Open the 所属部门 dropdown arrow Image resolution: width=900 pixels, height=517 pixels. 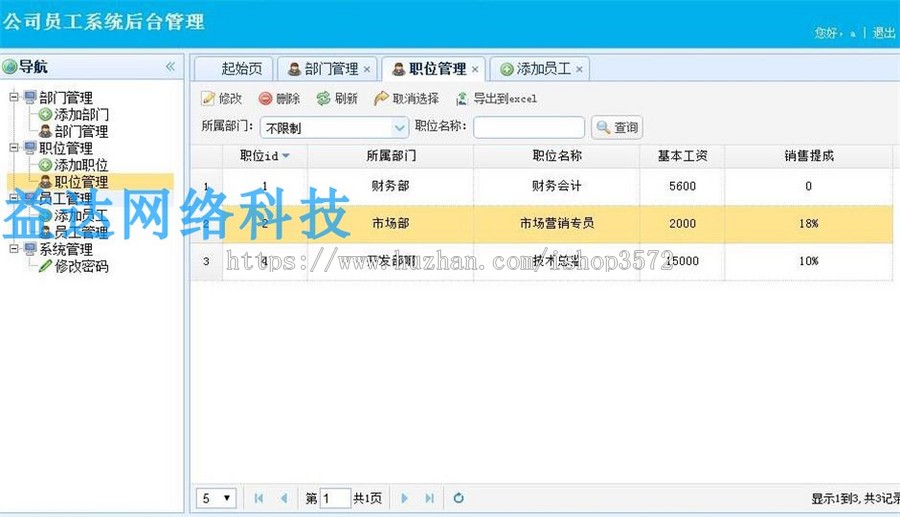click(399, 127)
